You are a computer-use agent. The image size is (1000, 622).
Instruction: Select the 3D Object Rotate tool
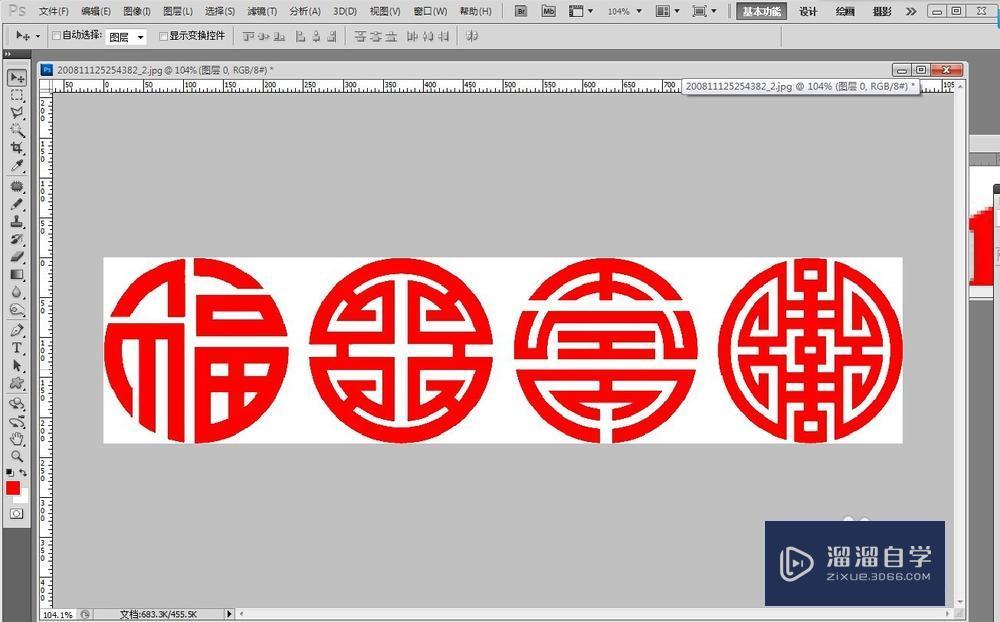point(17,404)
